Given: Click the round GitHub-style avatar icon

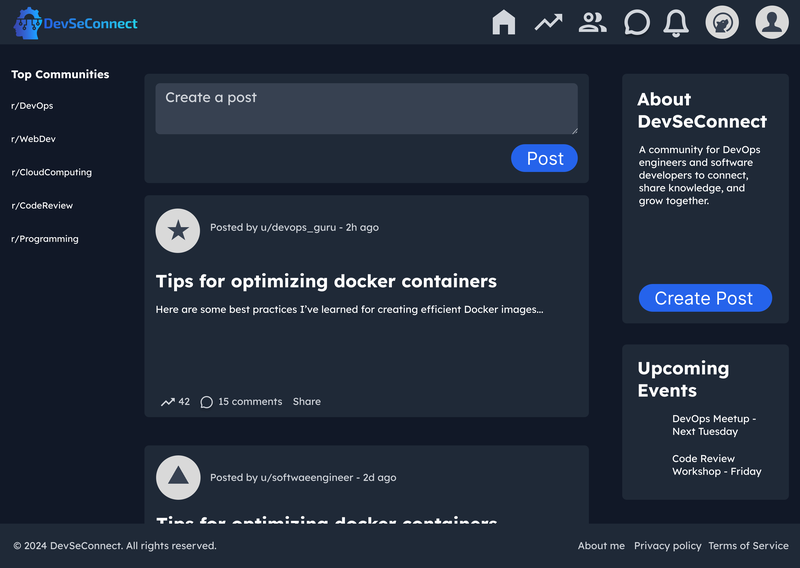Looking at the screenshot, I should (722, 22).
